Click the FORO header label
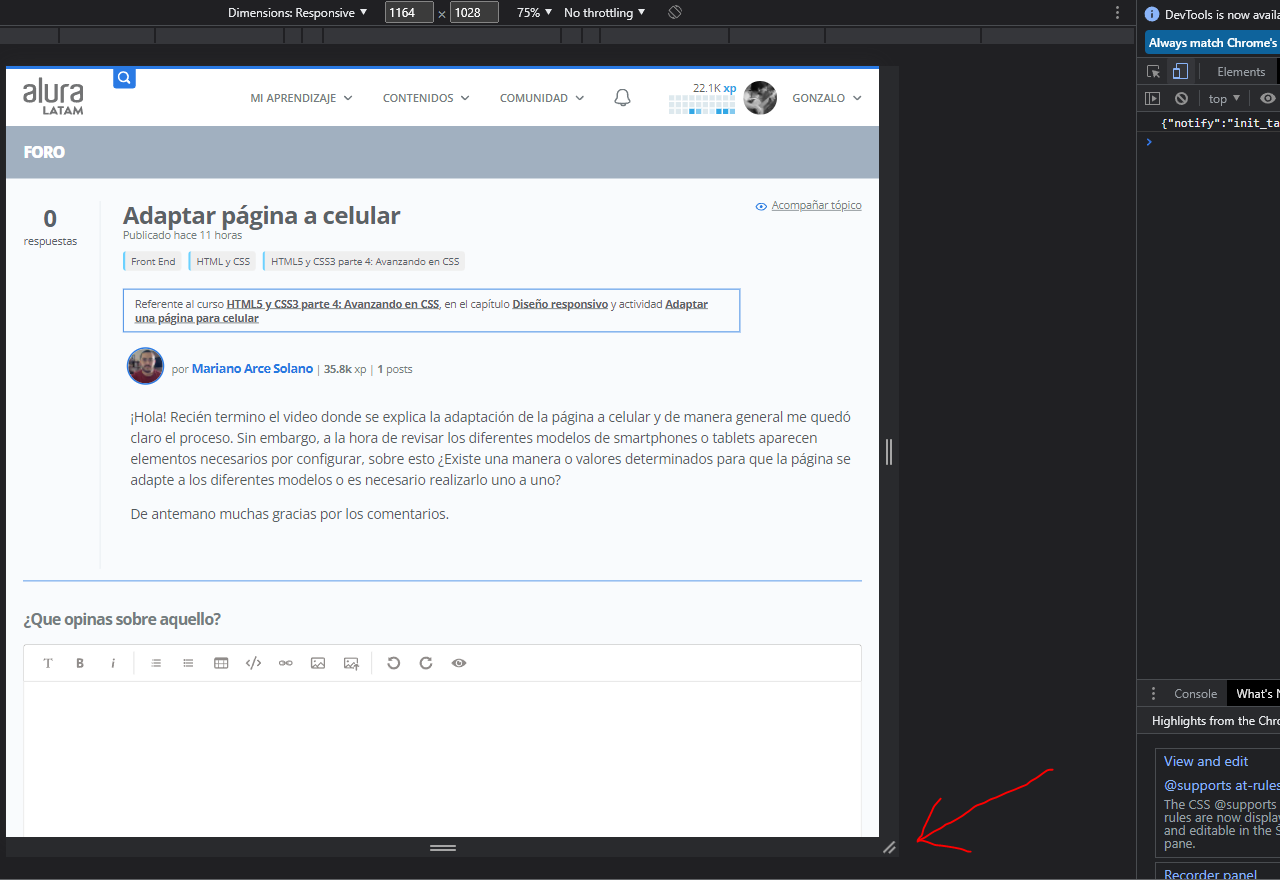Screen dimensions: 1280x880 coord(44,152)
